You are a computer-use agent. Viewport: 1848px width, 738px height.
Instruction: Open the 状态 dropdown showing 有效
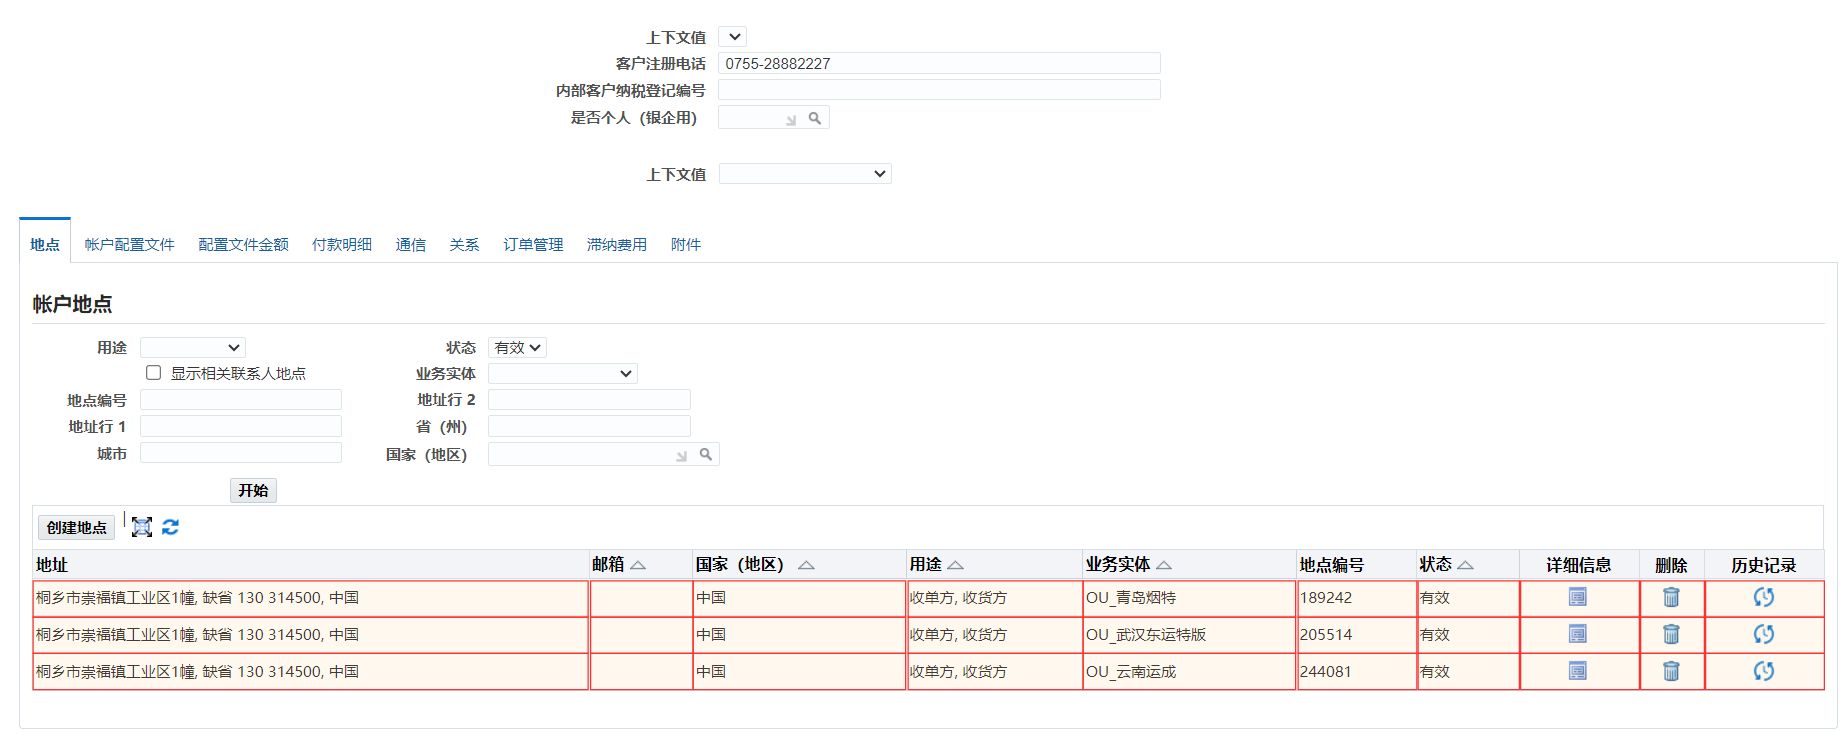517,348
